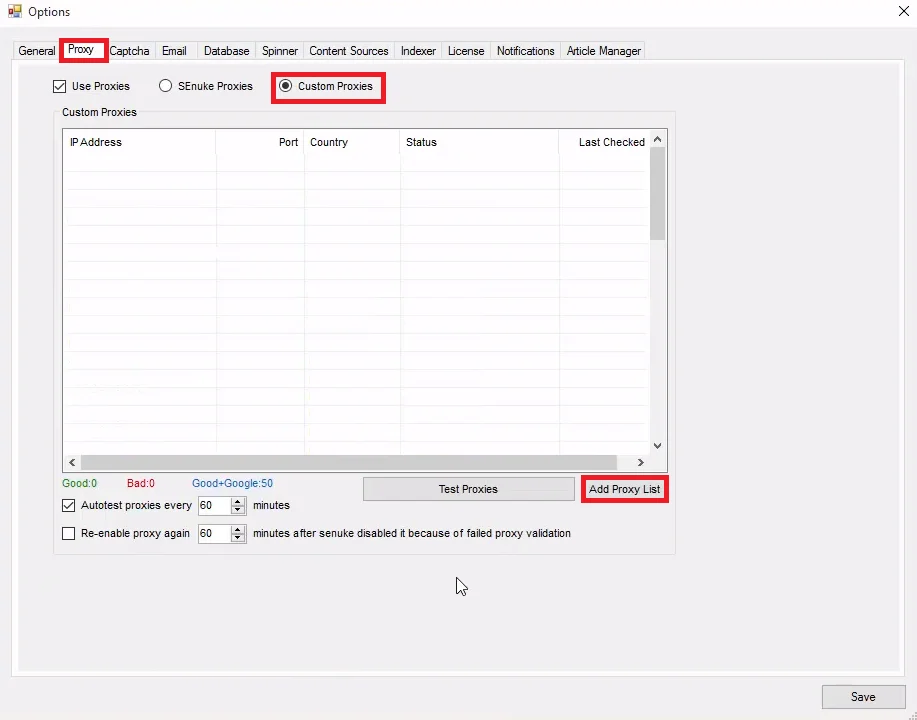This screenshot has height=720, width=917.
Task: Go to the Article Manager tab
Action: click(604, 51)
